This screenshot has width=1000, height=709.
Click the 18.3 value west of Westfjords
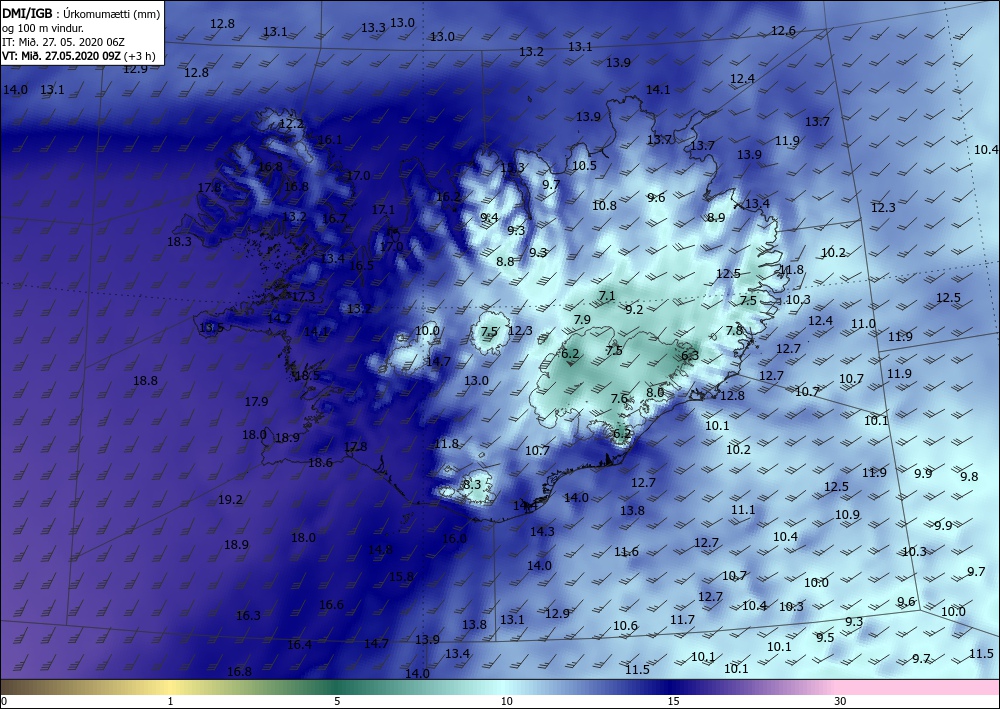(x=179, y=242)
